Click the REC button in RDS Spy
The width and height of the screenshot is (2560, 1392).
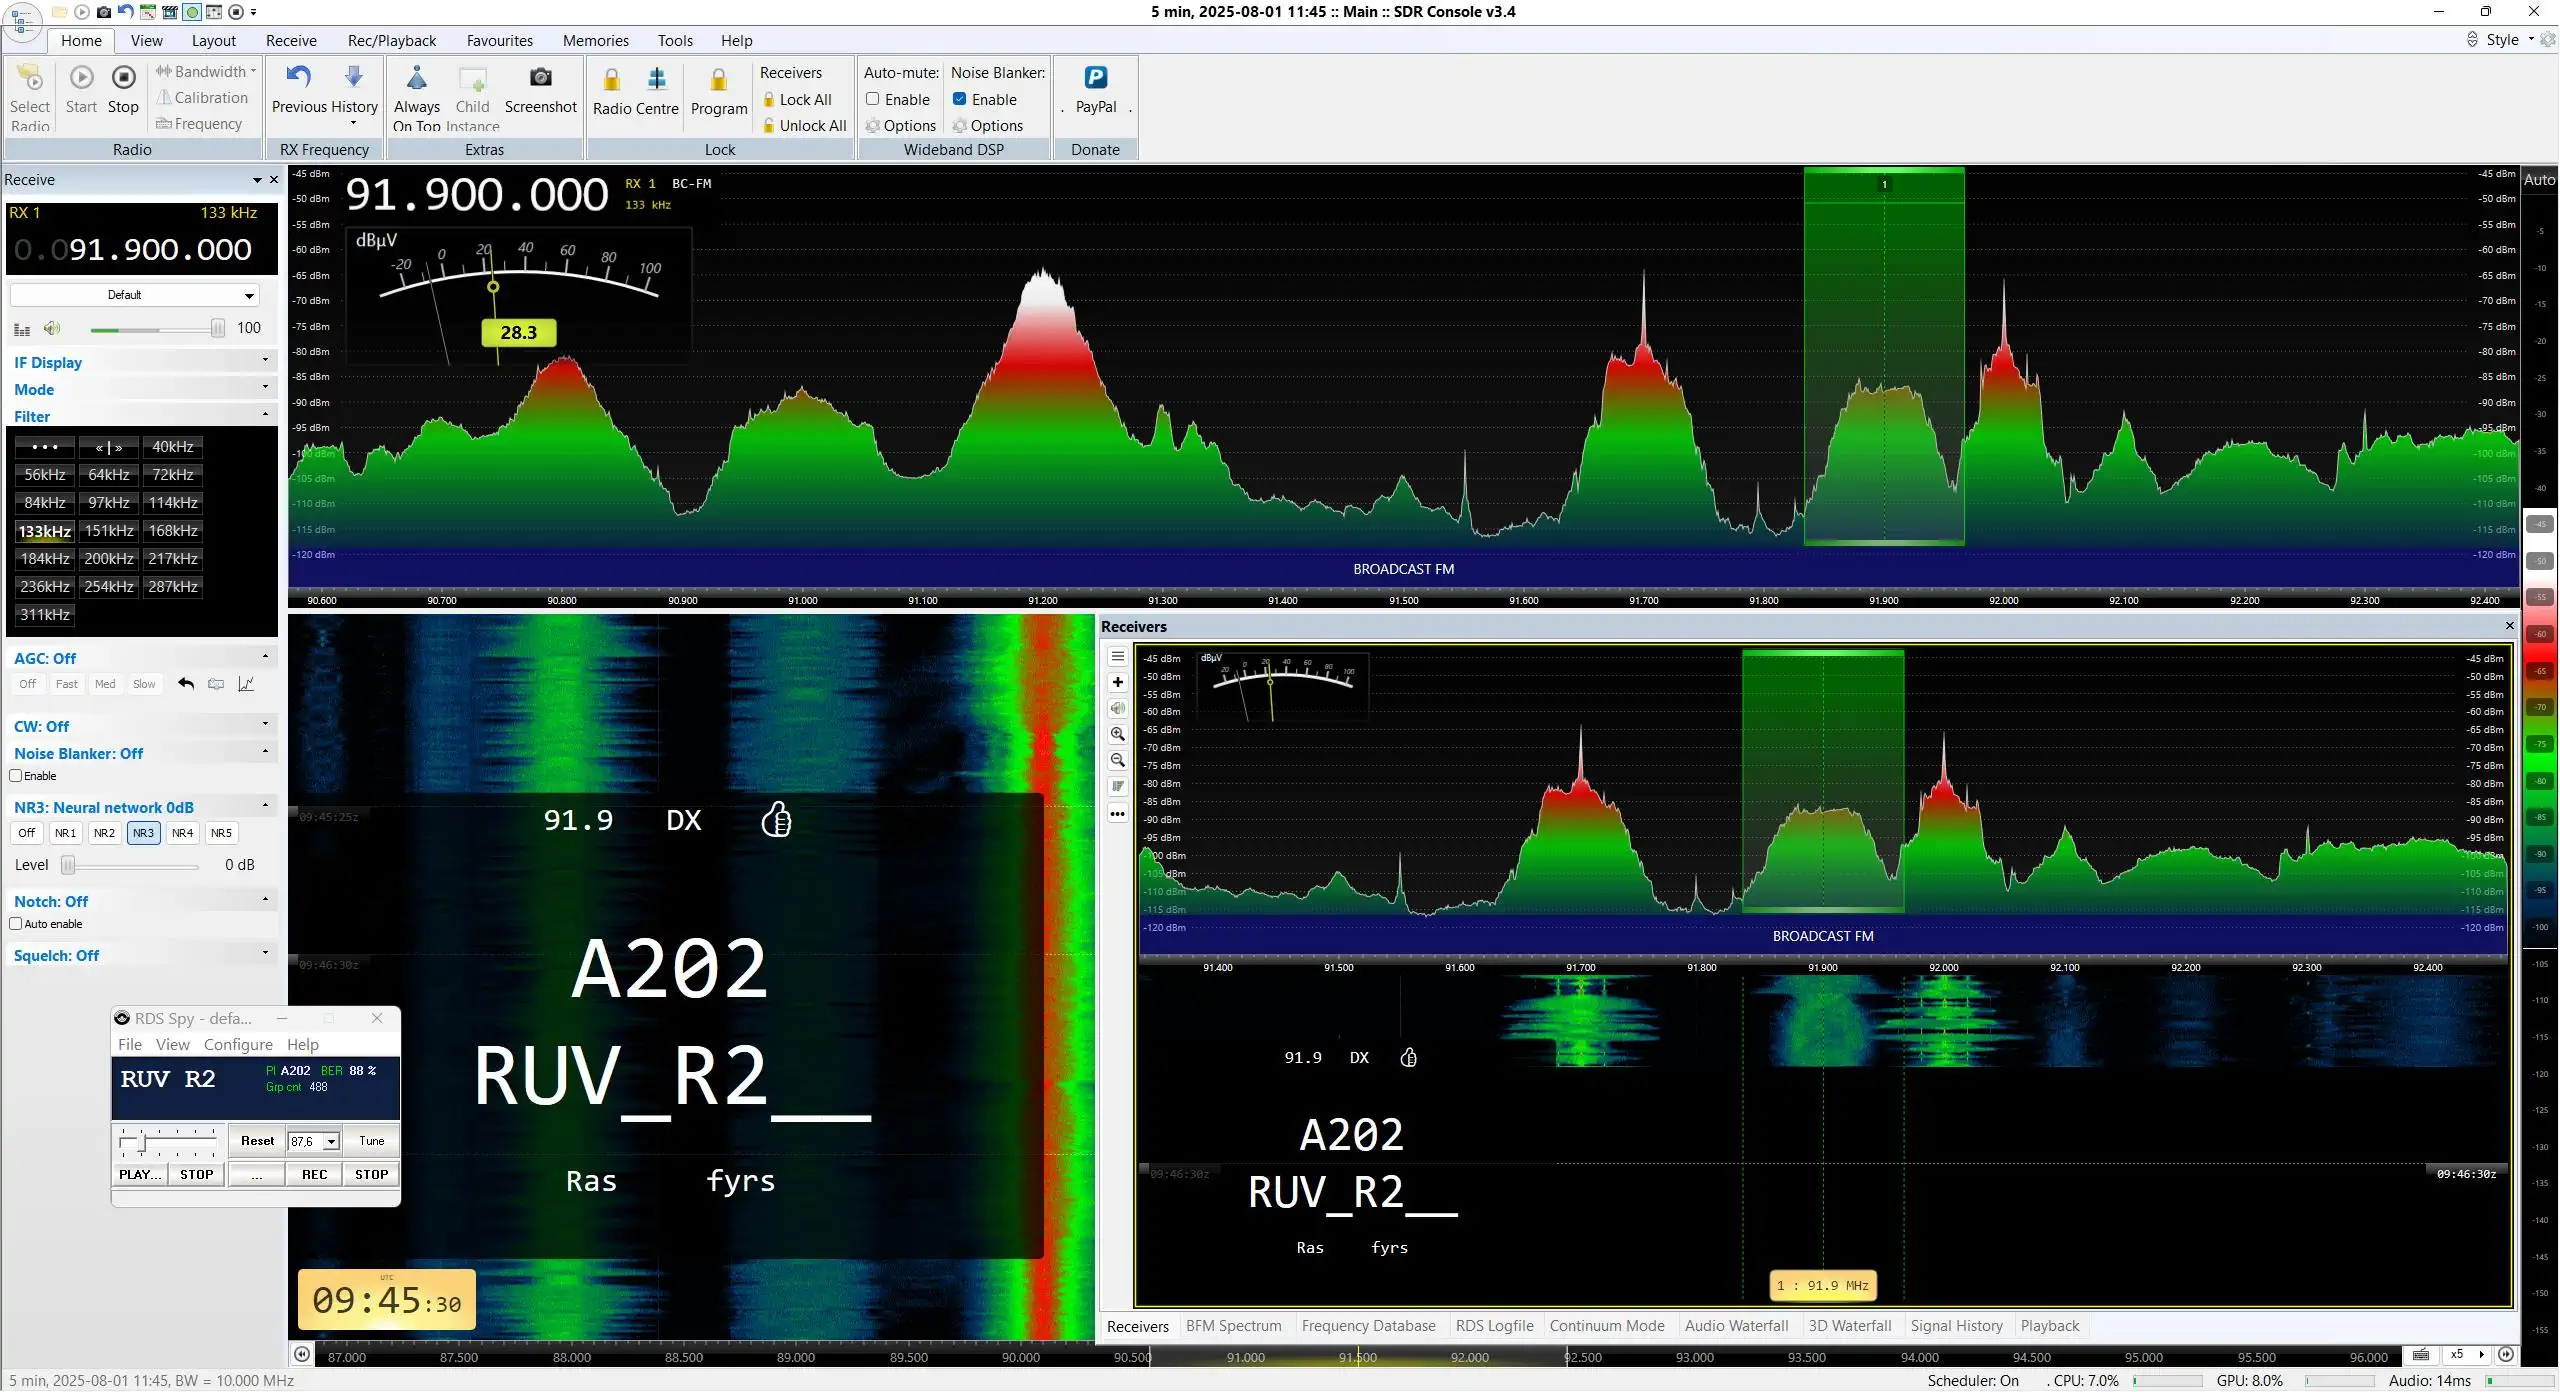click(x=315, y=1175)
